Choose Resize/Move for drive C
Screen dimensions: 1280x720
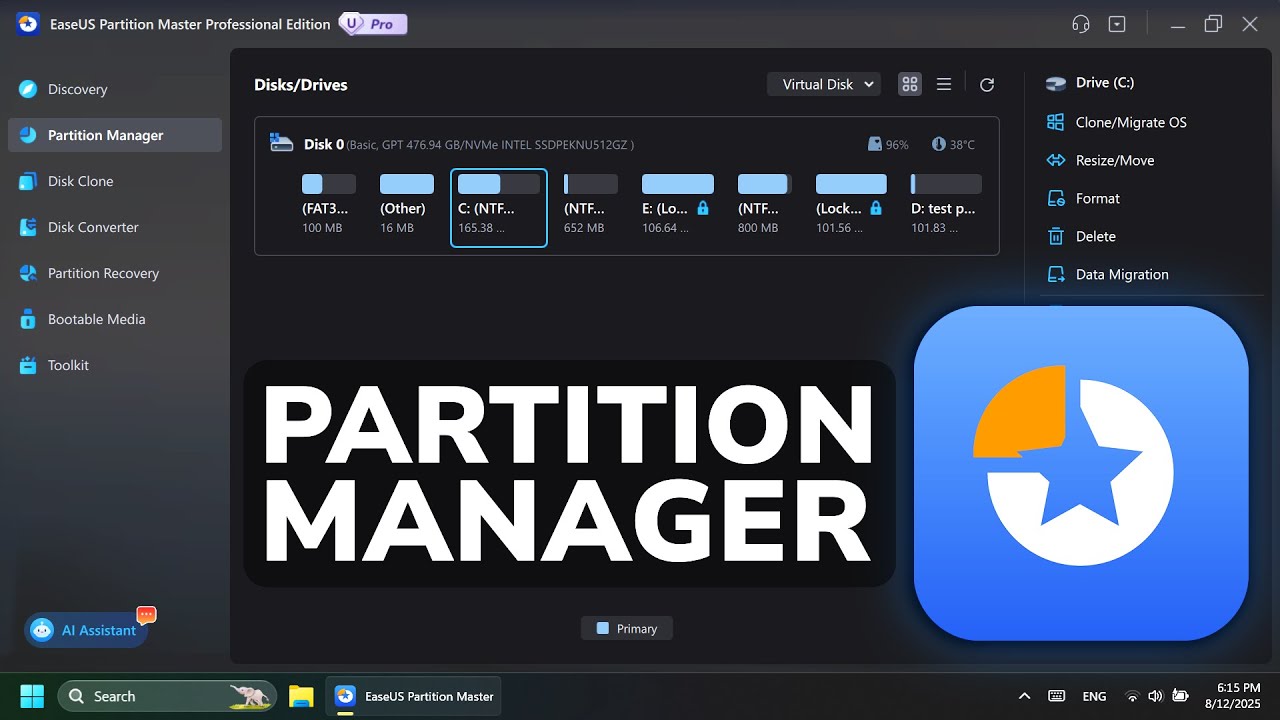pyautogui.click(x=1100, y=160)
